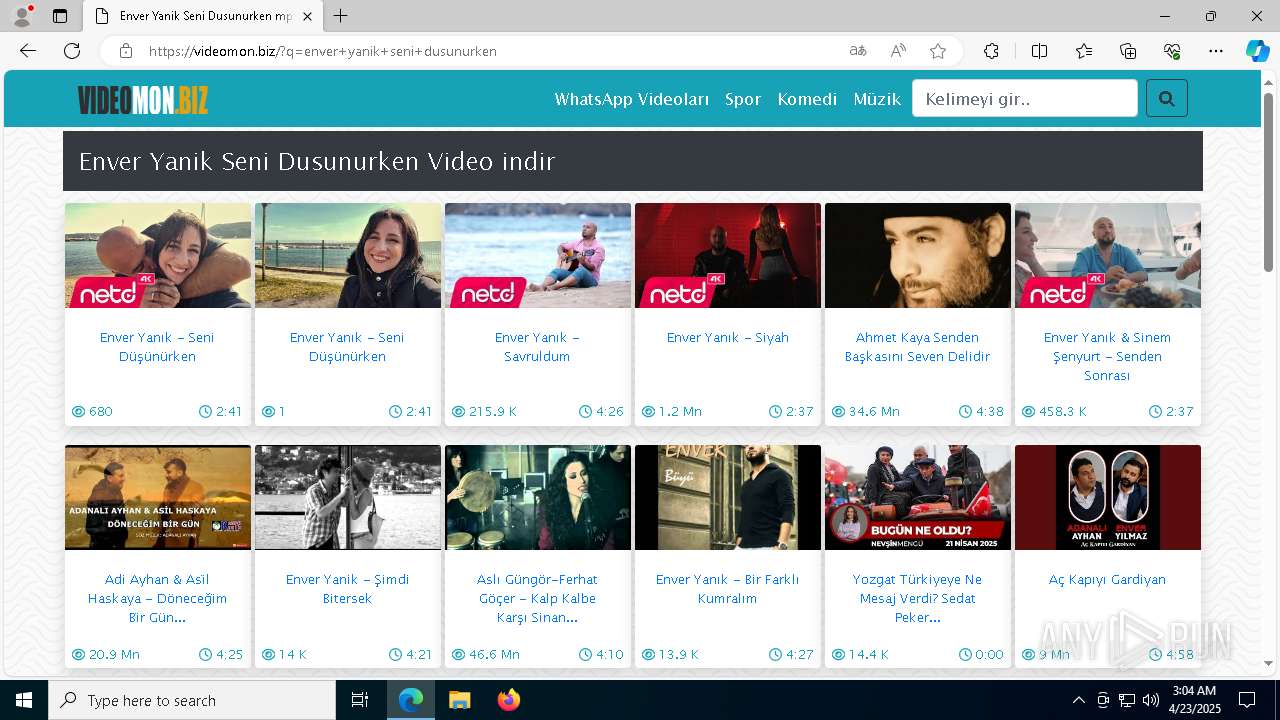Click the browser address bar URL

pos(322,51)
